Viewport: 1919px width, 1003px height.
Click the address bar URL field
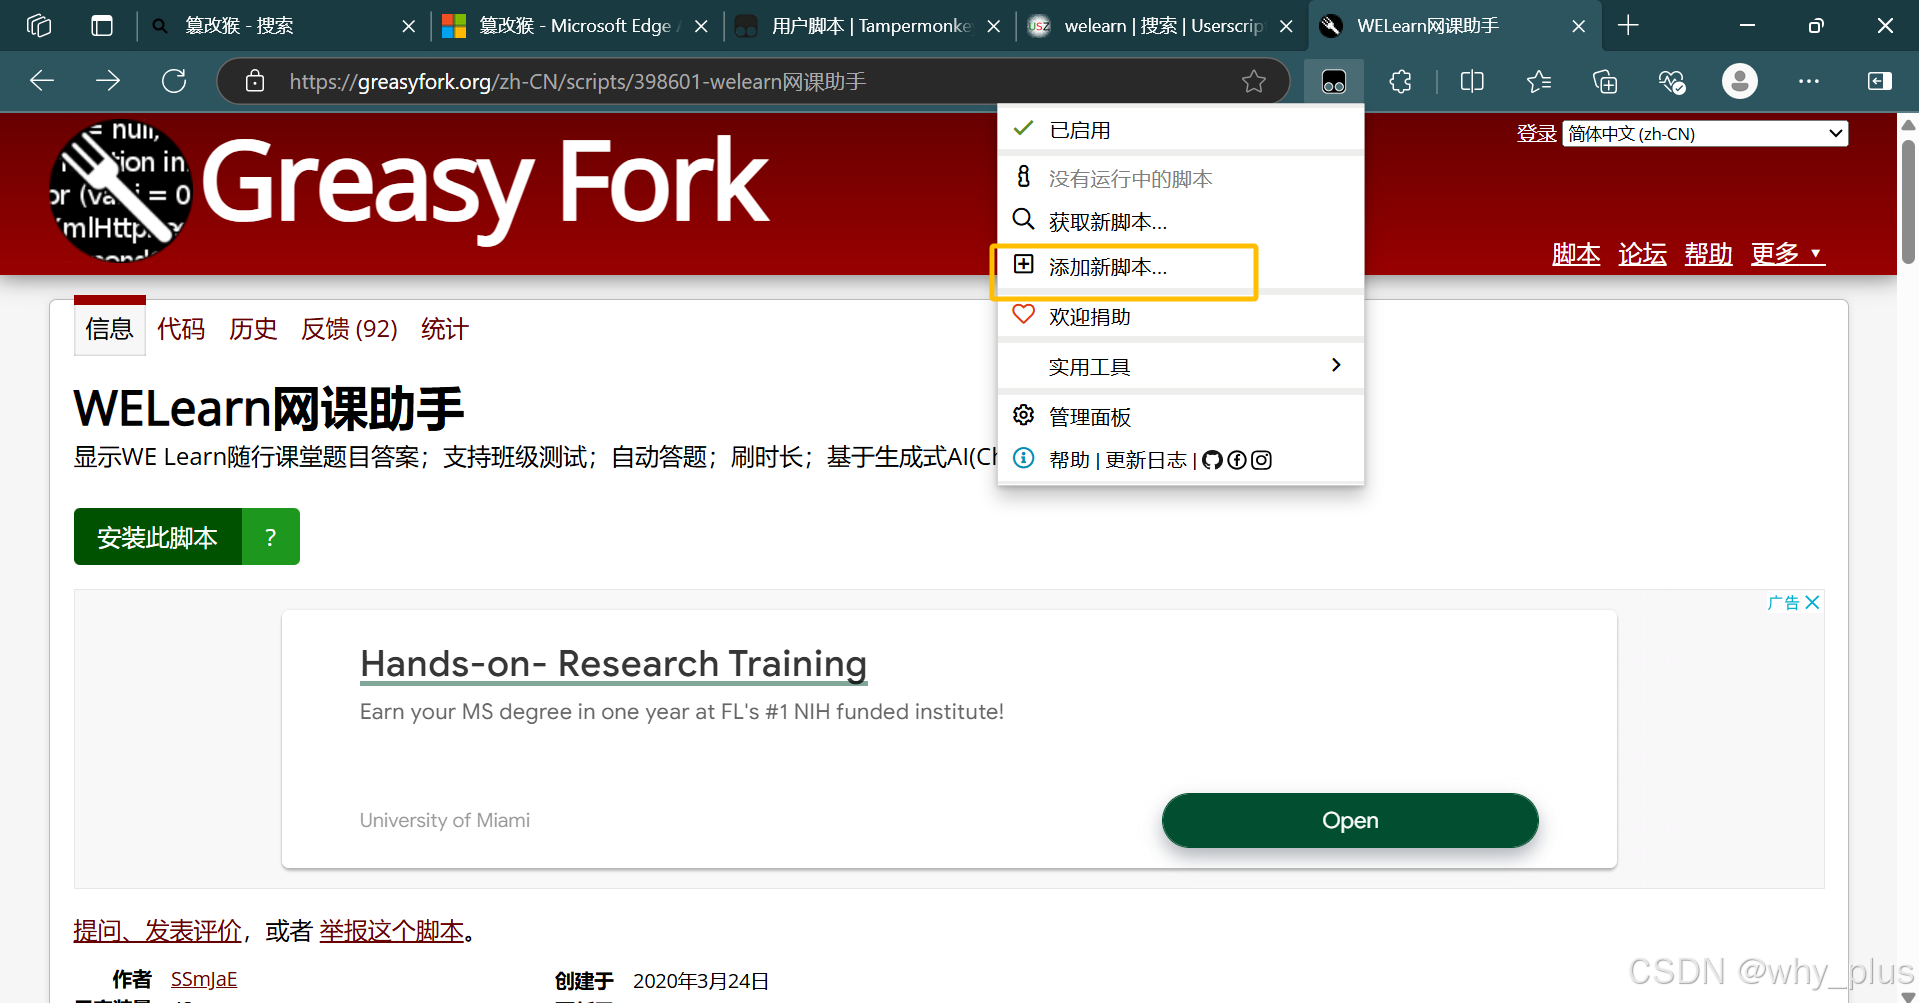coord(755,81)
